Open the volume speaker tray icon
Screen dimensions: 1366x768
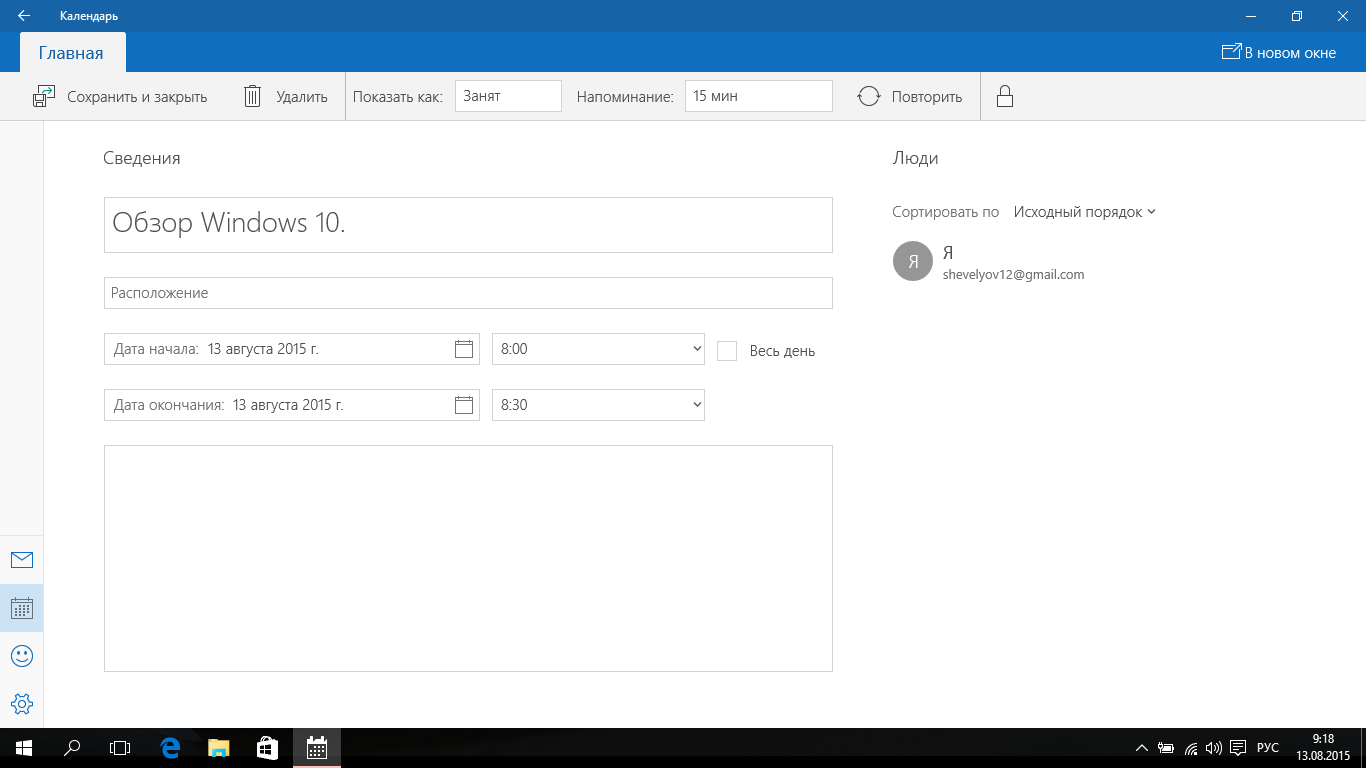(1214, 748)
